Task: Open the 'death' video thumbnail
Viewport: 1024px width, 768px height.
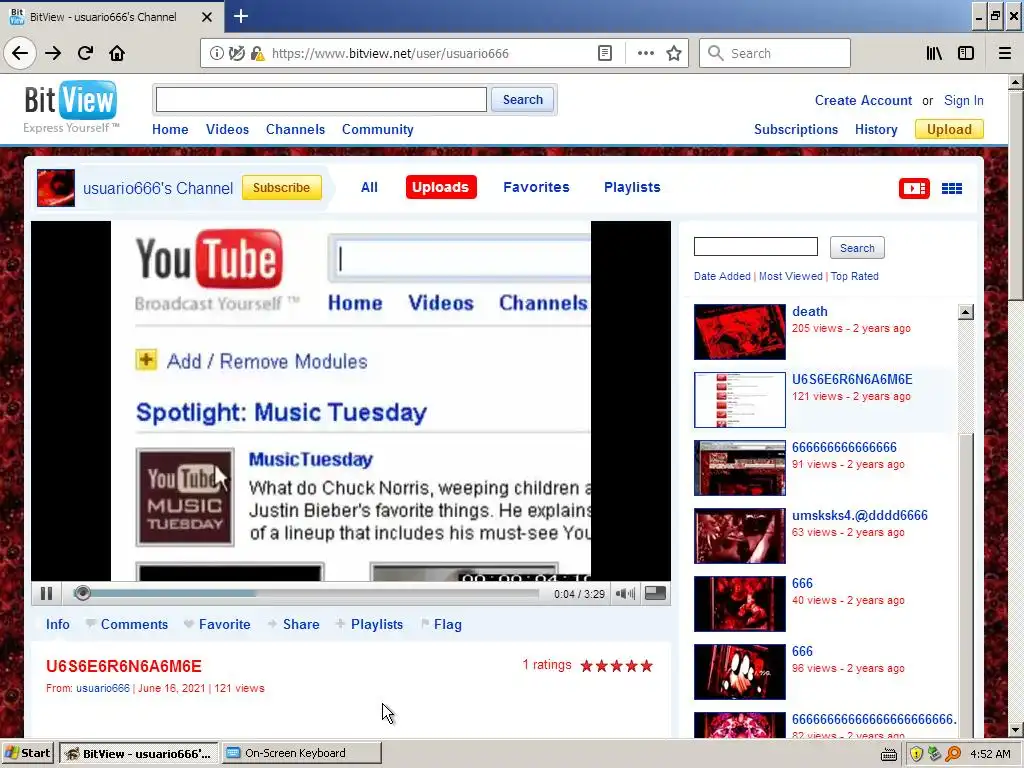Action: tap(739, 332)
